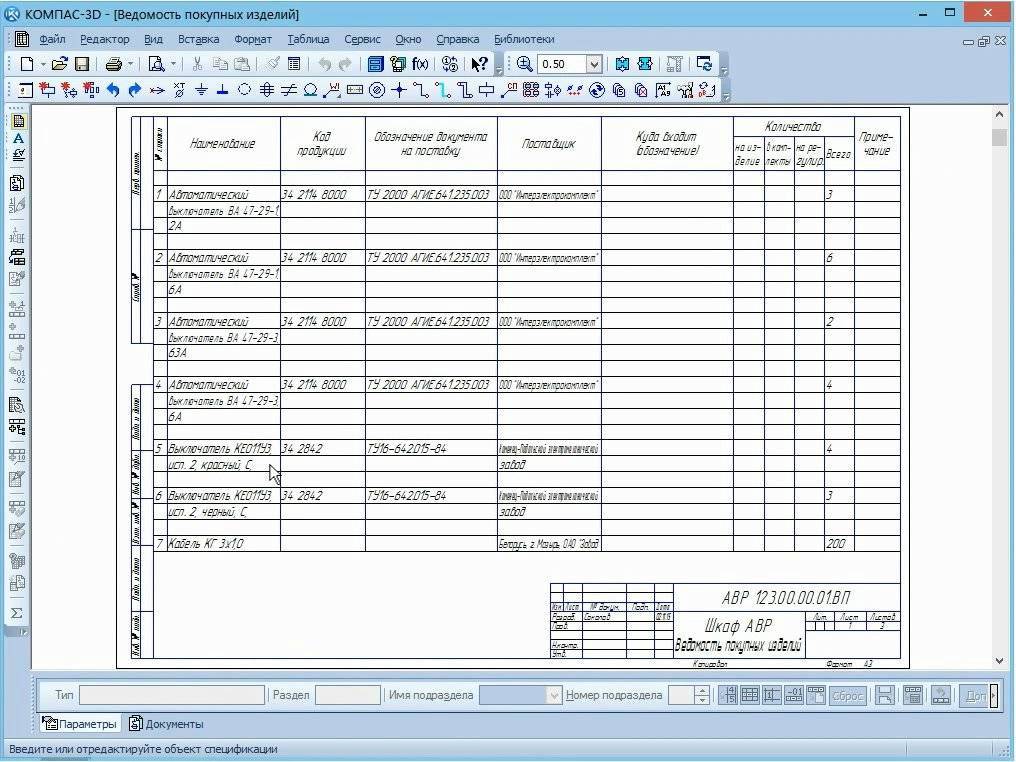Click the Доп button in property bar
This screenshot has height=762, width=1016.
pyautogui.click(x=975, y=695)
